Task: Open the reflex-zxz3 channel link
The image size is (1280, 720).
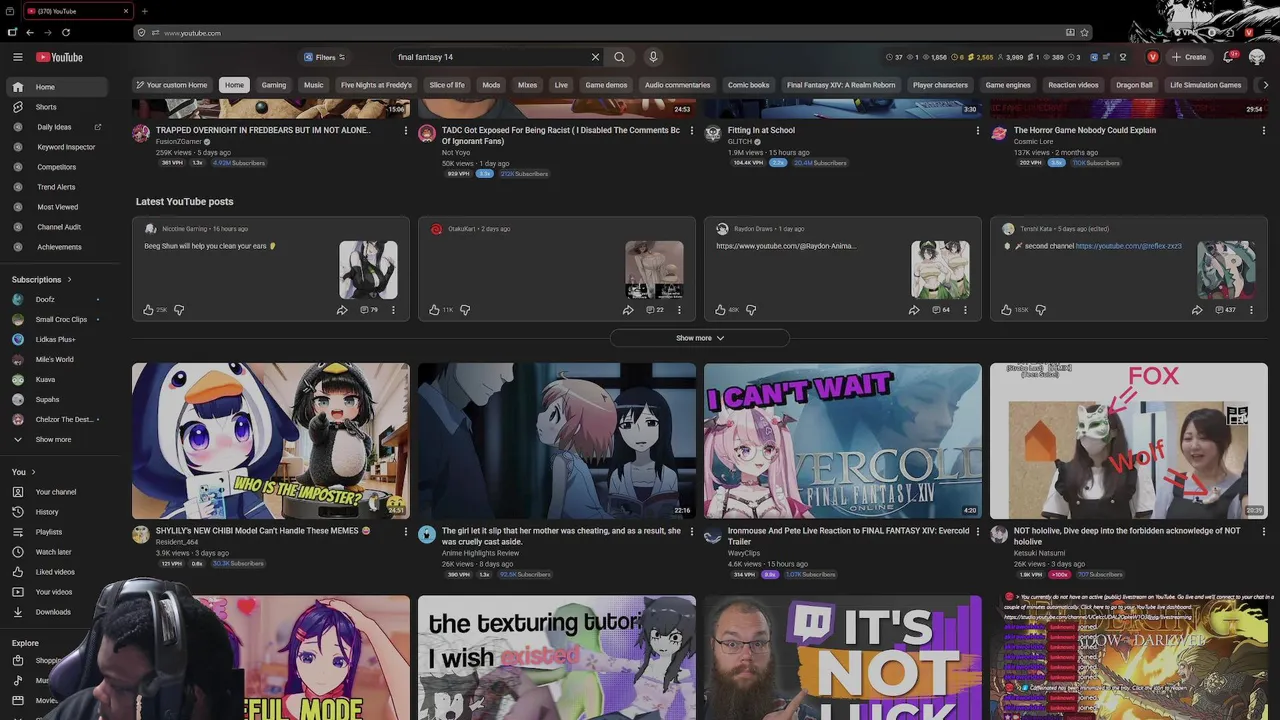Action: tap(1129, 246)
